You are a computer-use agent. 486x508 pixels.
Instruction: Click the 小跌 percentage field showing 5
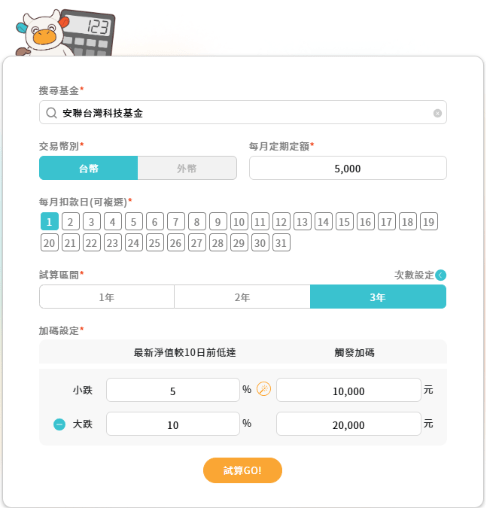pos(173,390)
